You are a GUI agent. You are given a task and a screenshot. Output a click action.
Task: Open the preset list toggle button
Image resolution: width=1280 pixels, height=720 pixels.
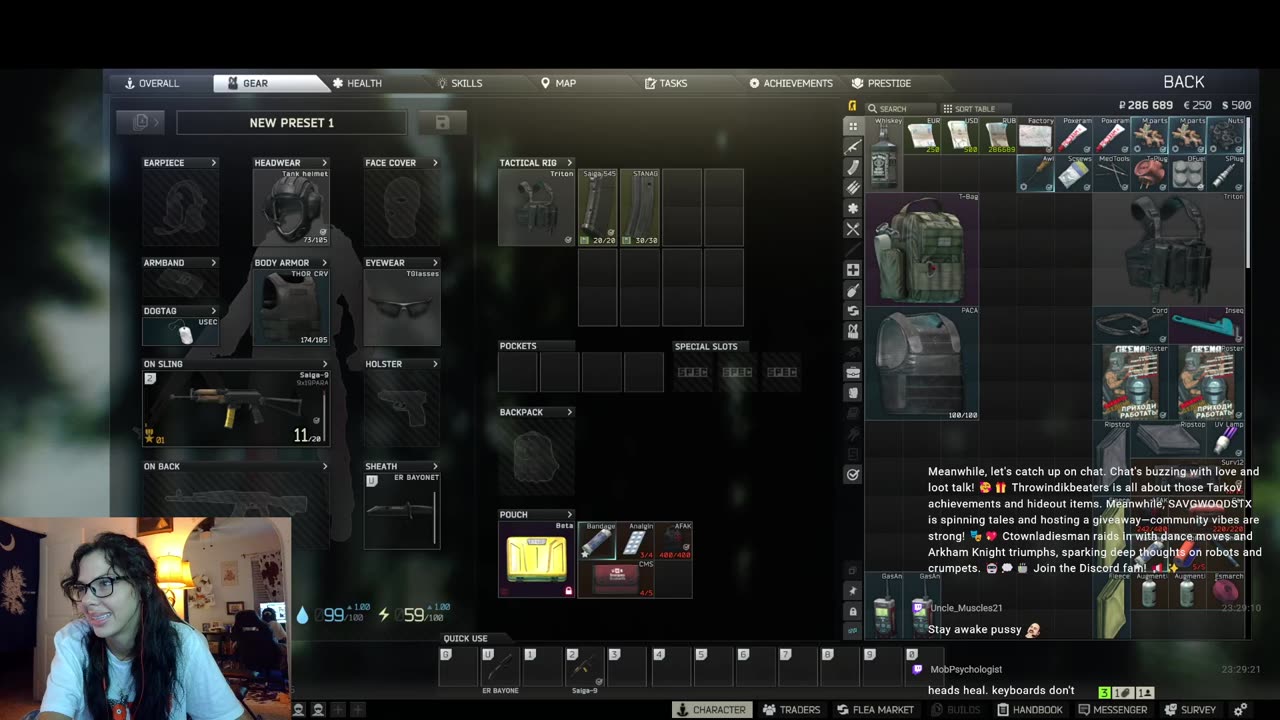coord(140,122)
